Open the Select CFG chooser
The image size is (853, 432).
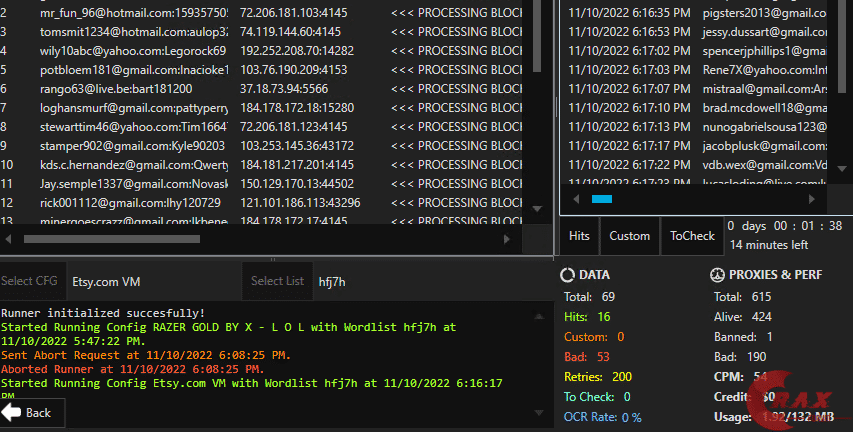point(30,281)
